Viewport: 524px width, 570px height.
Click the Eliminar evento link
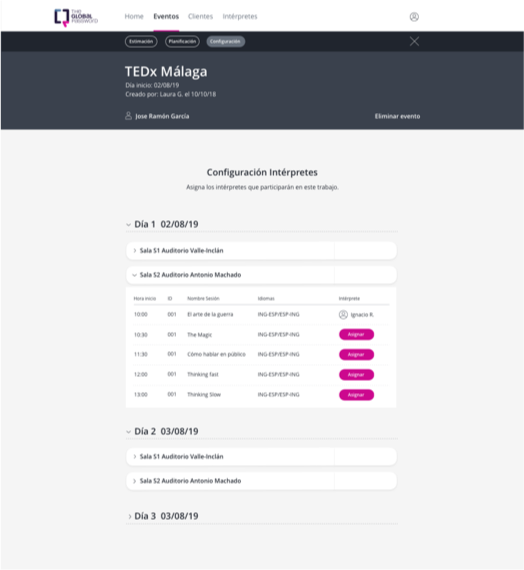[397, 116]
